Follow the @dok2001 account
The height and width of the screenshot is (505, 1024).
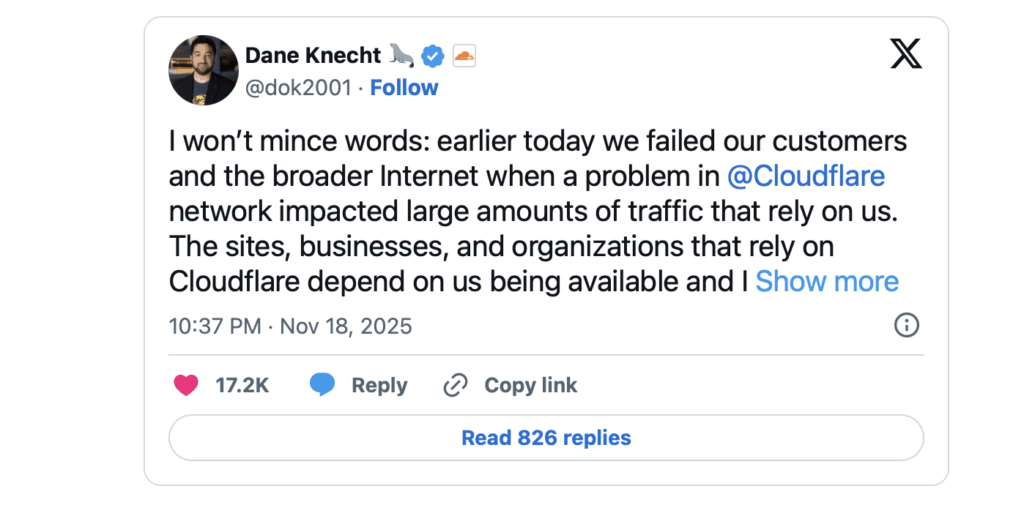pos(404,88)
